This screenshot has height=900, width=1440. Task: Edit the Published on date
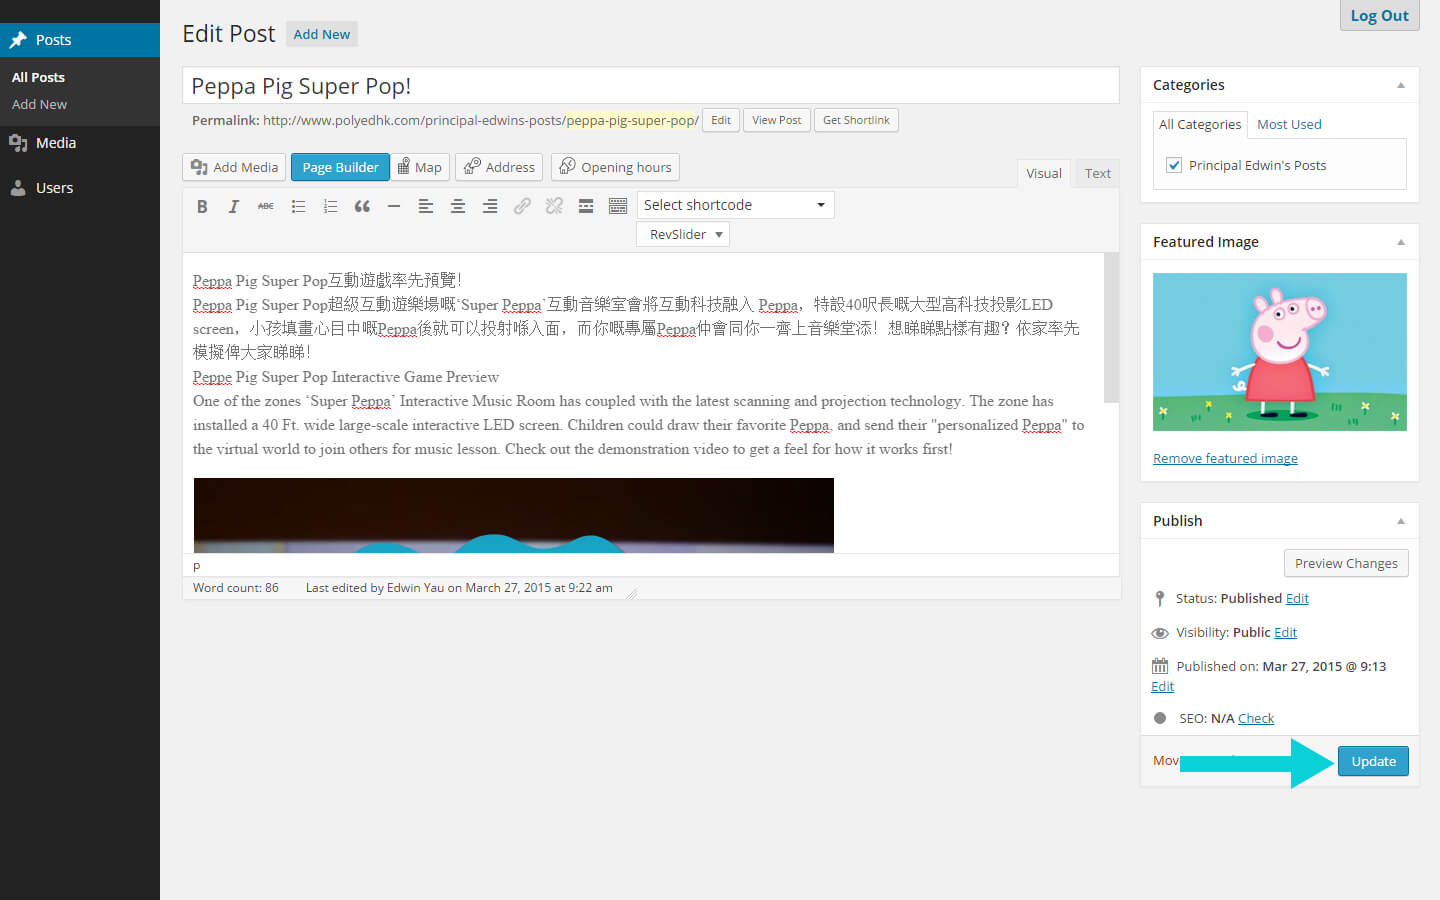(x=1162, y=686)
